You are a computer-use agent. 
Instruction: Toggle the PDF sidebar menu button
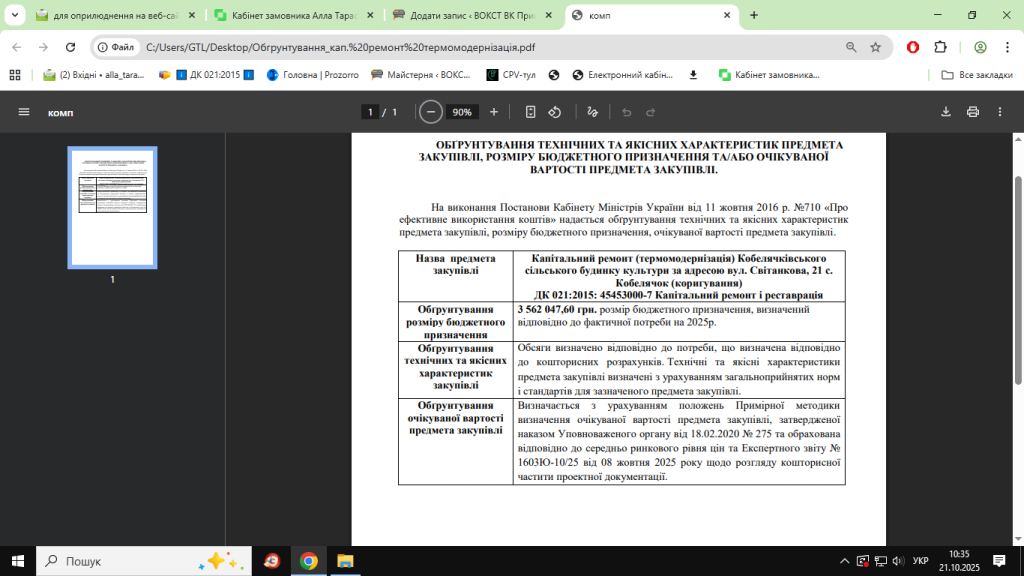tap(24, 112)
